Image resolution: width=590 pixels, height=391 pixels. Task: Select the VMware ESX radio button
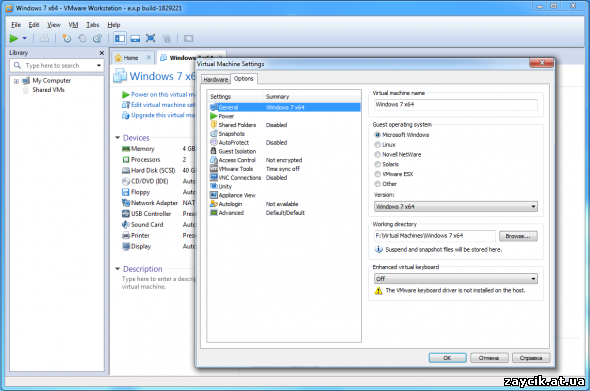377,174
